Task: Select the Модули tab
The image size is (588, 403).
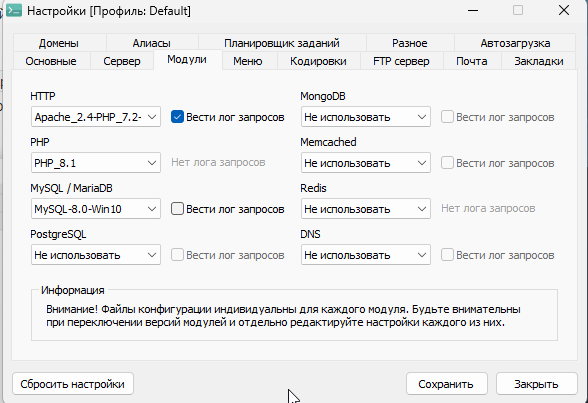Action: pos(187,60)
